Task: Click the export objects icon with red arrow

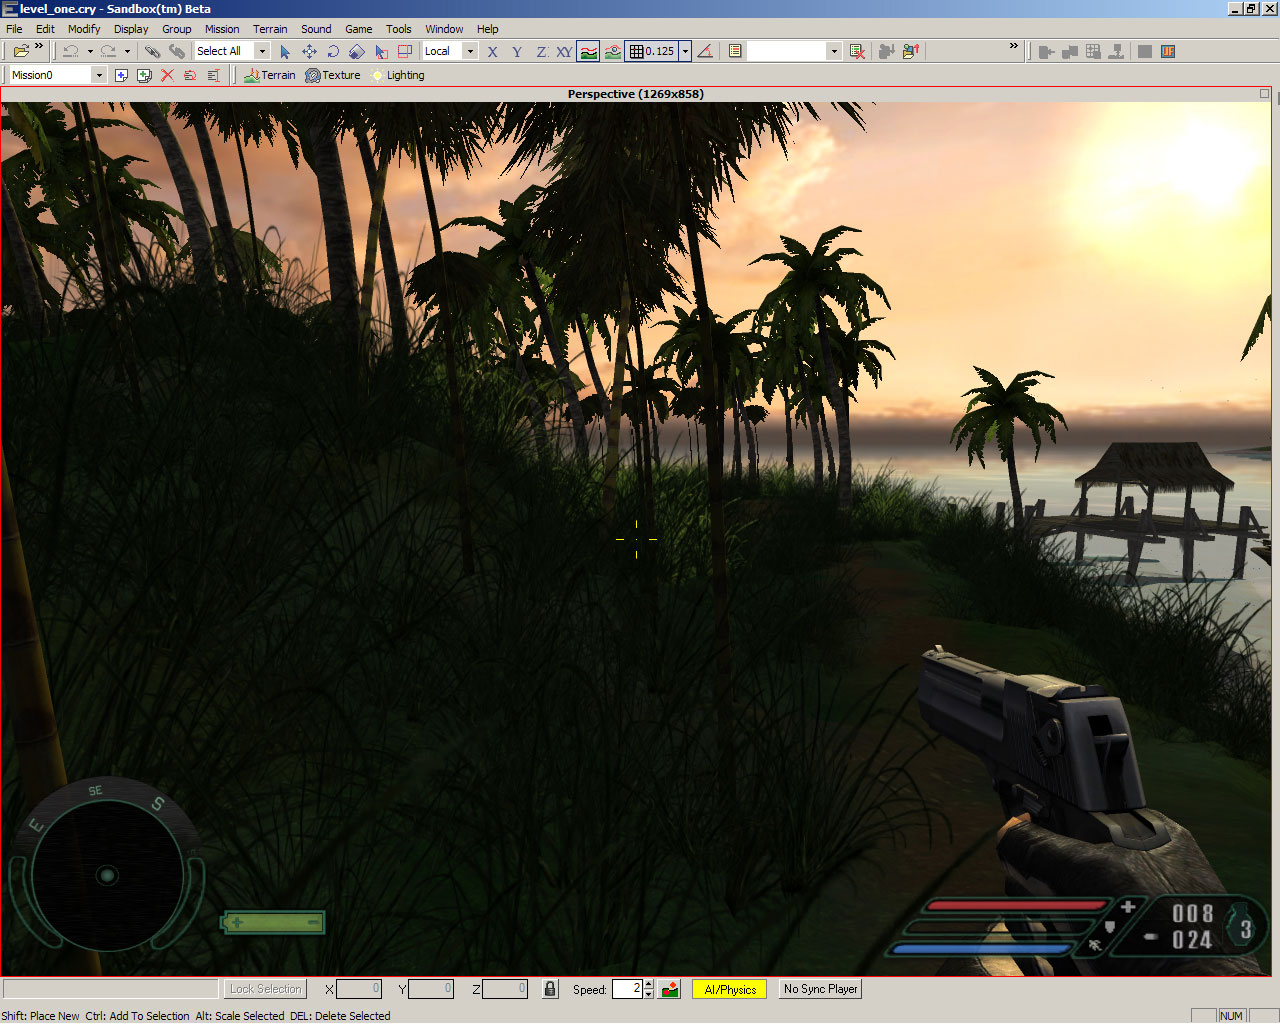Action: point(911,51)
